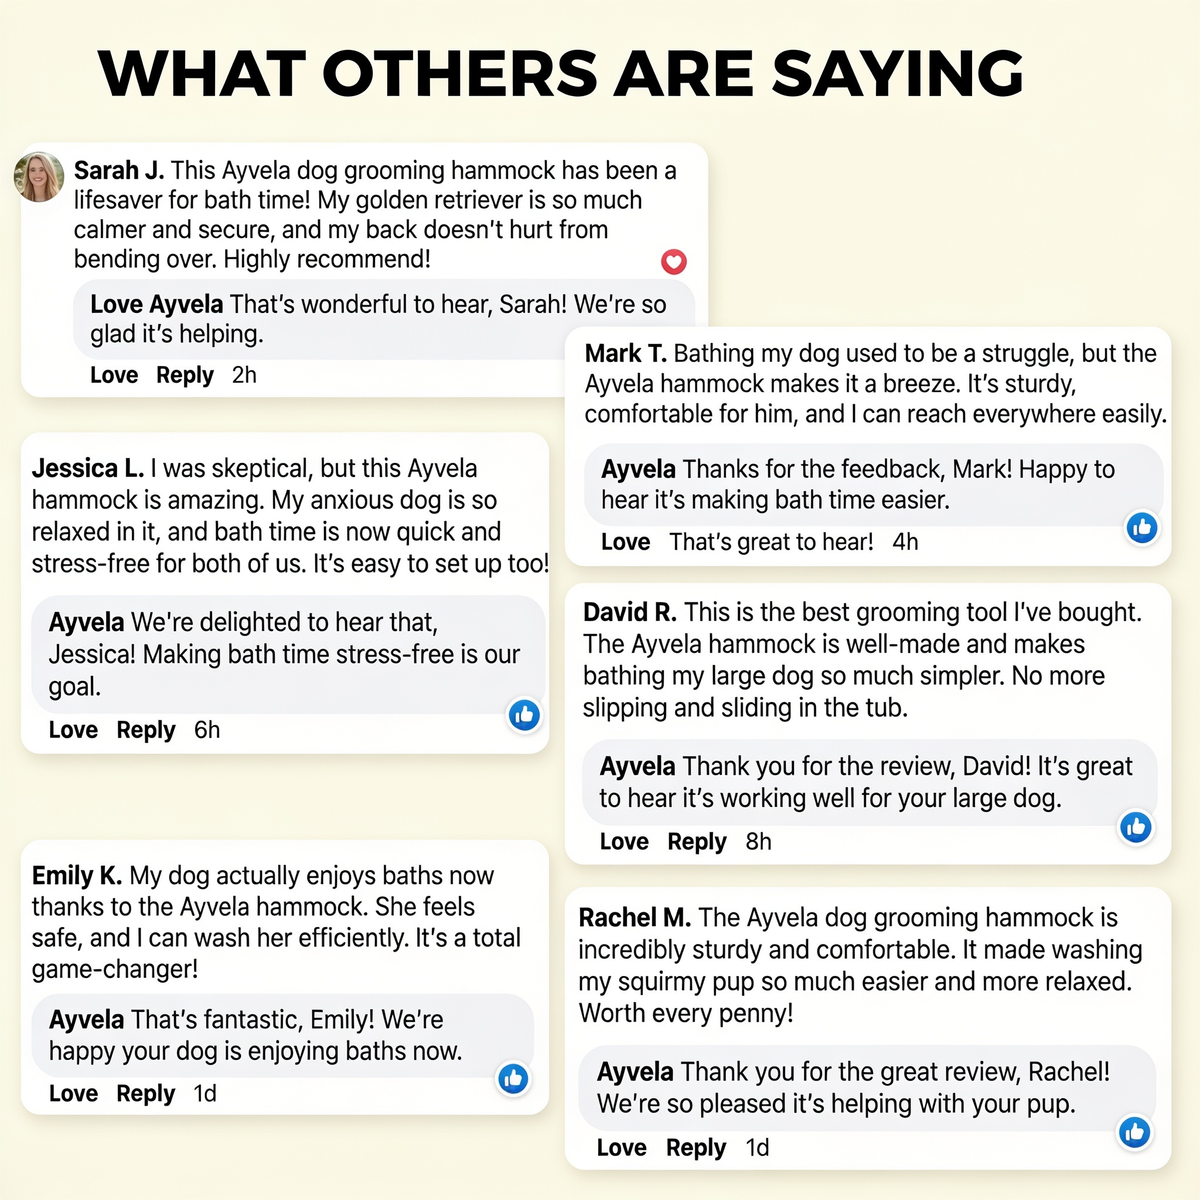
Task: Click the thumbs-up icon on Rachel M.'s thread
Action: (1134, 1132)
